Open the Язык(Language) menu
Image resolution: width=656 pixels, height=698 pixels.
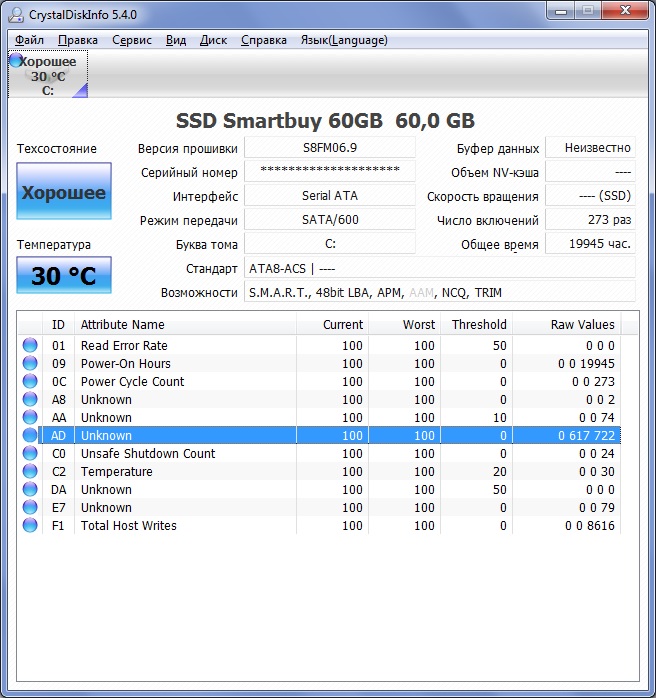[x=344, y=40]
